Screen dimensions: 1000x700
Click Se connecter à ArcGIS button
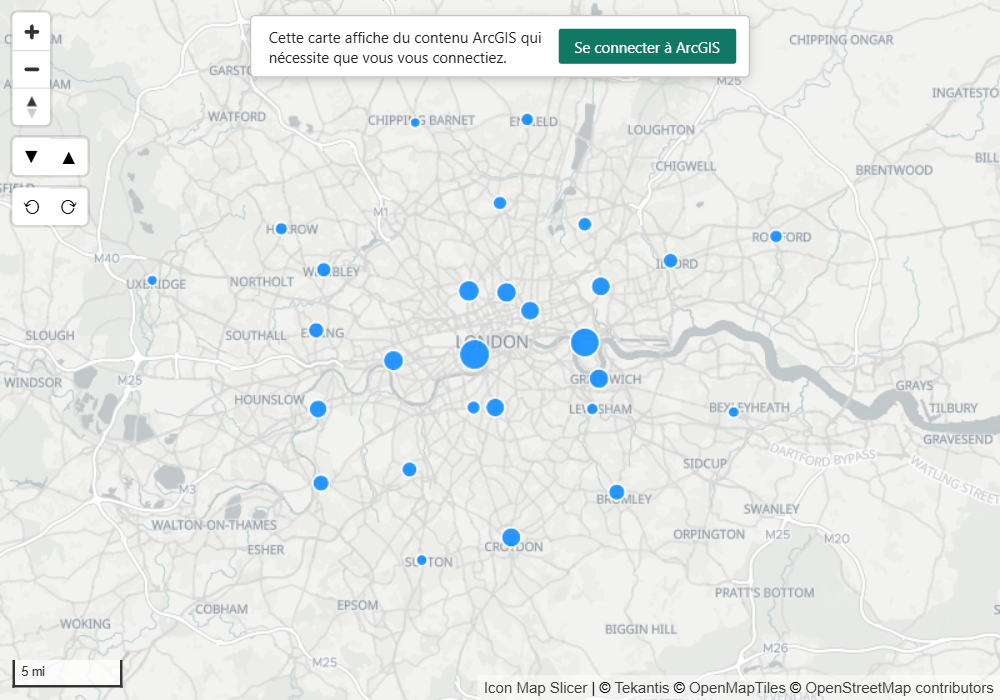[x=647, y=47]
